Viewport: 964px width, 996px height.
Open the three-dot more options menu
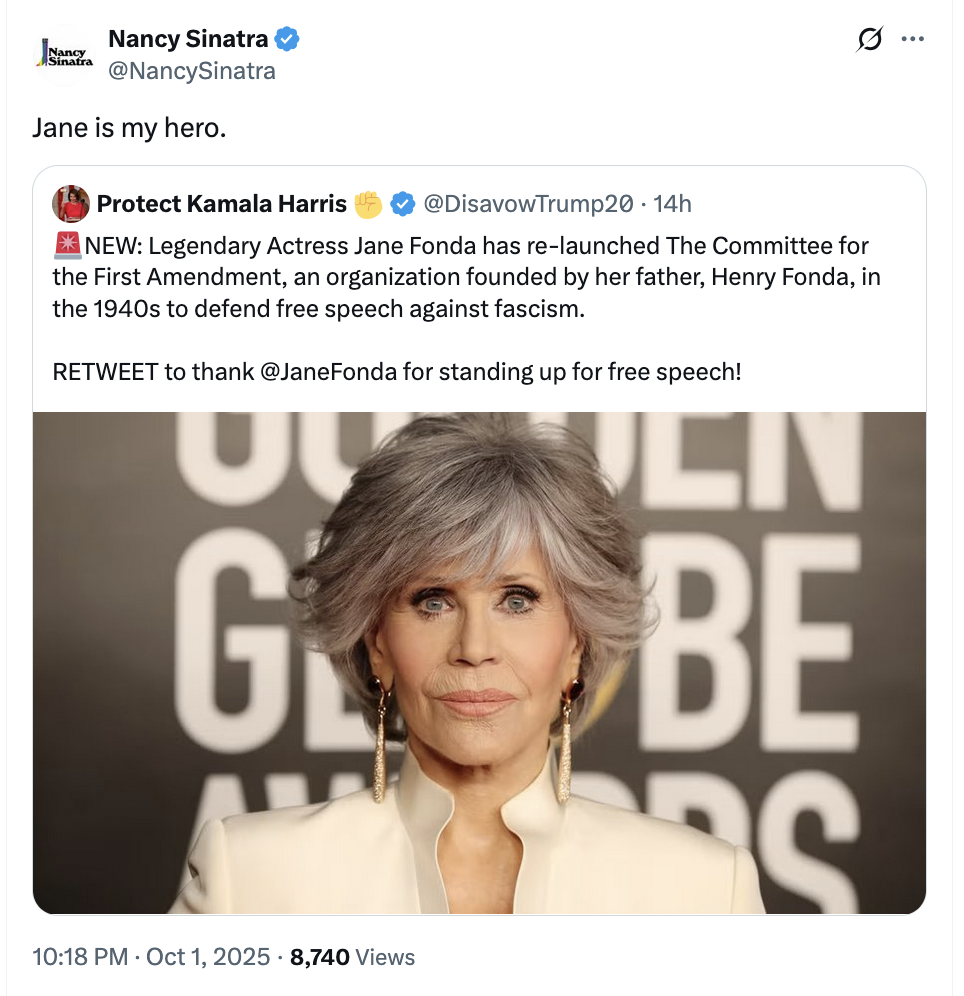(912, 40)
